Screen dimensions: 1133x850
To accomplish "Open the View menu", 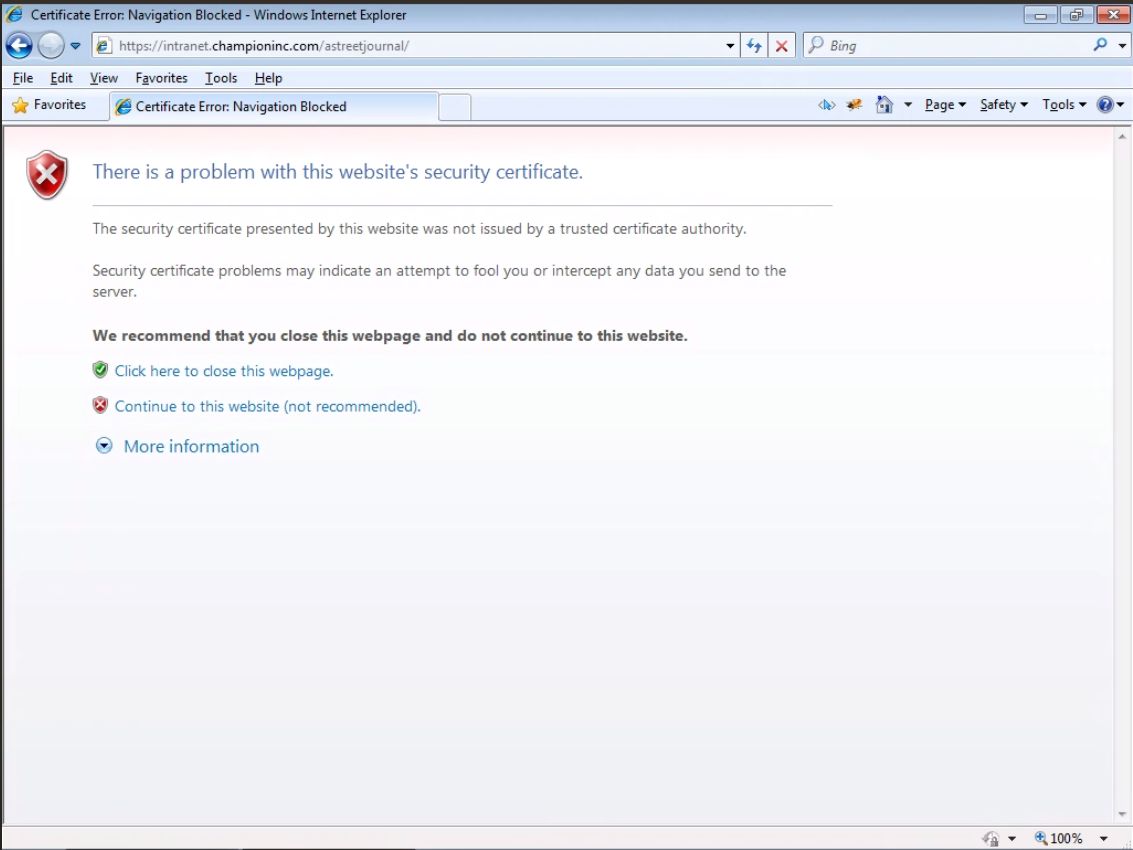I will coord(103,78).
